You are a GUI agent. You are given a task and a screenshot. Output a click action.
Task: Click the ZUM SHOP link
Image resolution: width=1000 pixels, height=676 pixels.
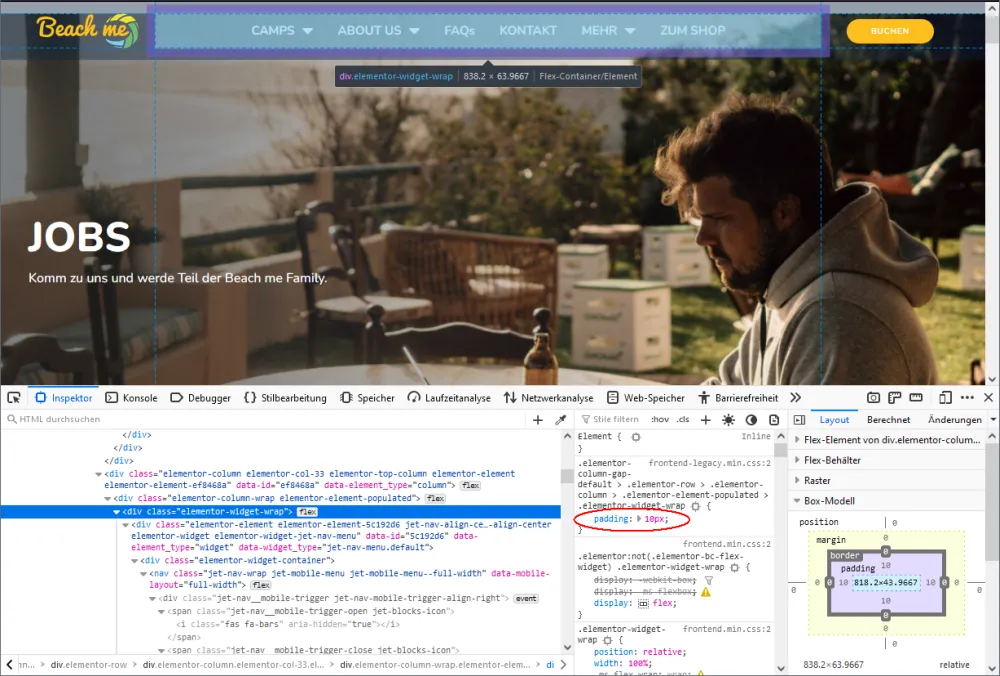coord(693,30)
